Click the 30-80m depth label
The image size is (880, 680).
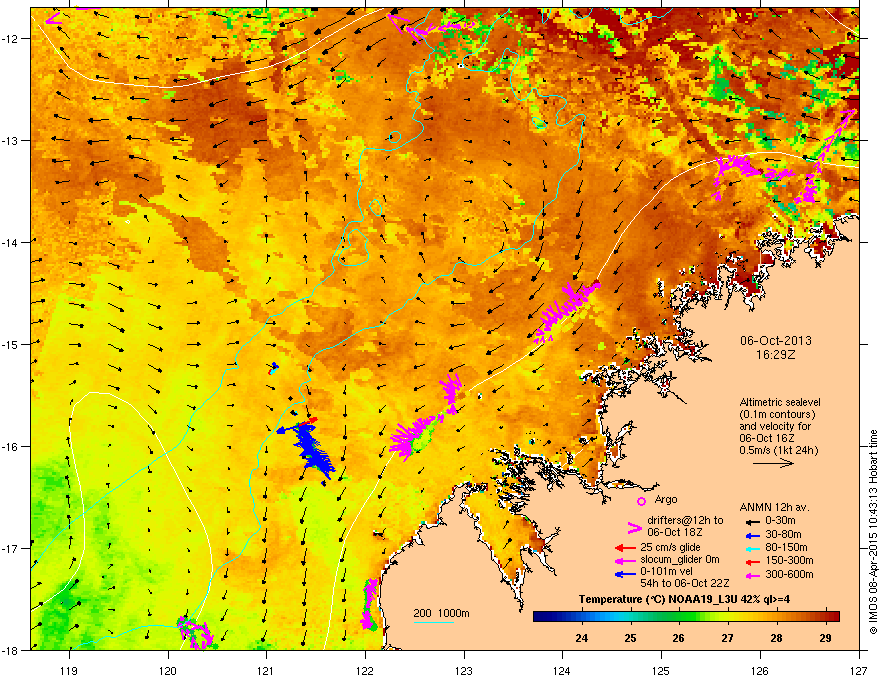click(783, 535)
